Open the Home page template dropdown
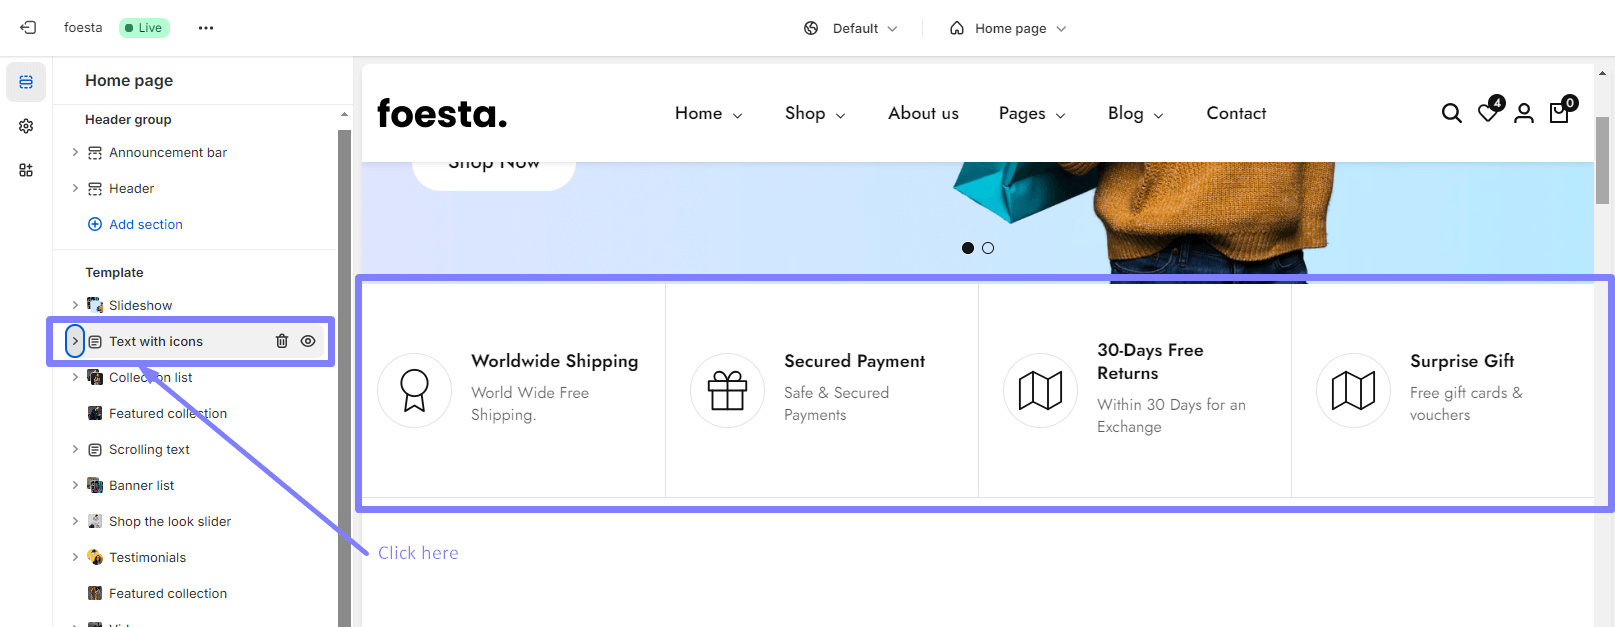Image resolution: width=1615 pixels, height=627 pixels. (1008, 28)
